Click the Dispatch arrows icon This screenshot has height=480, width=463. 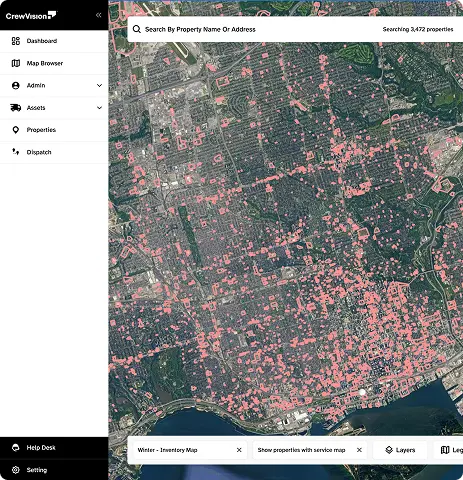[x=16, y=152]
